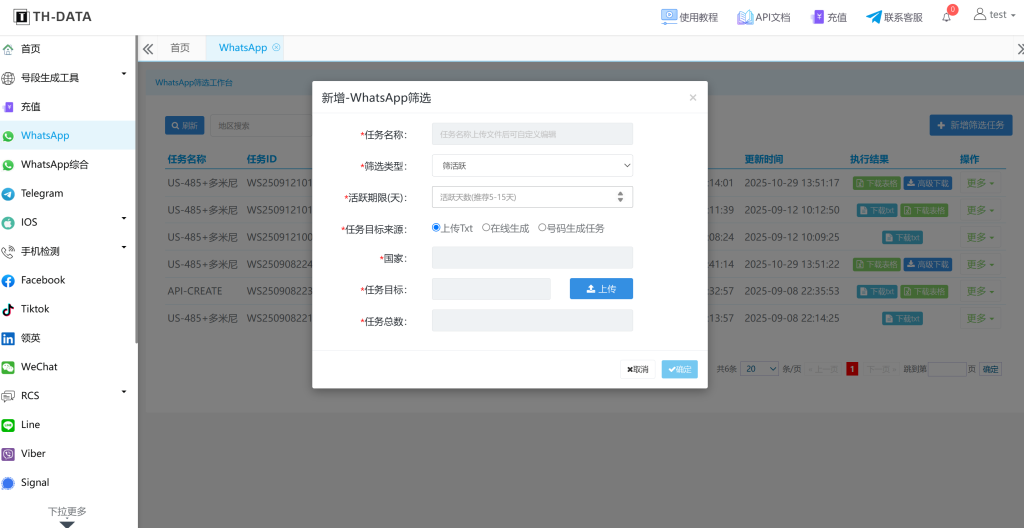
Task: Open the API文档 icon
Action: 745,18
